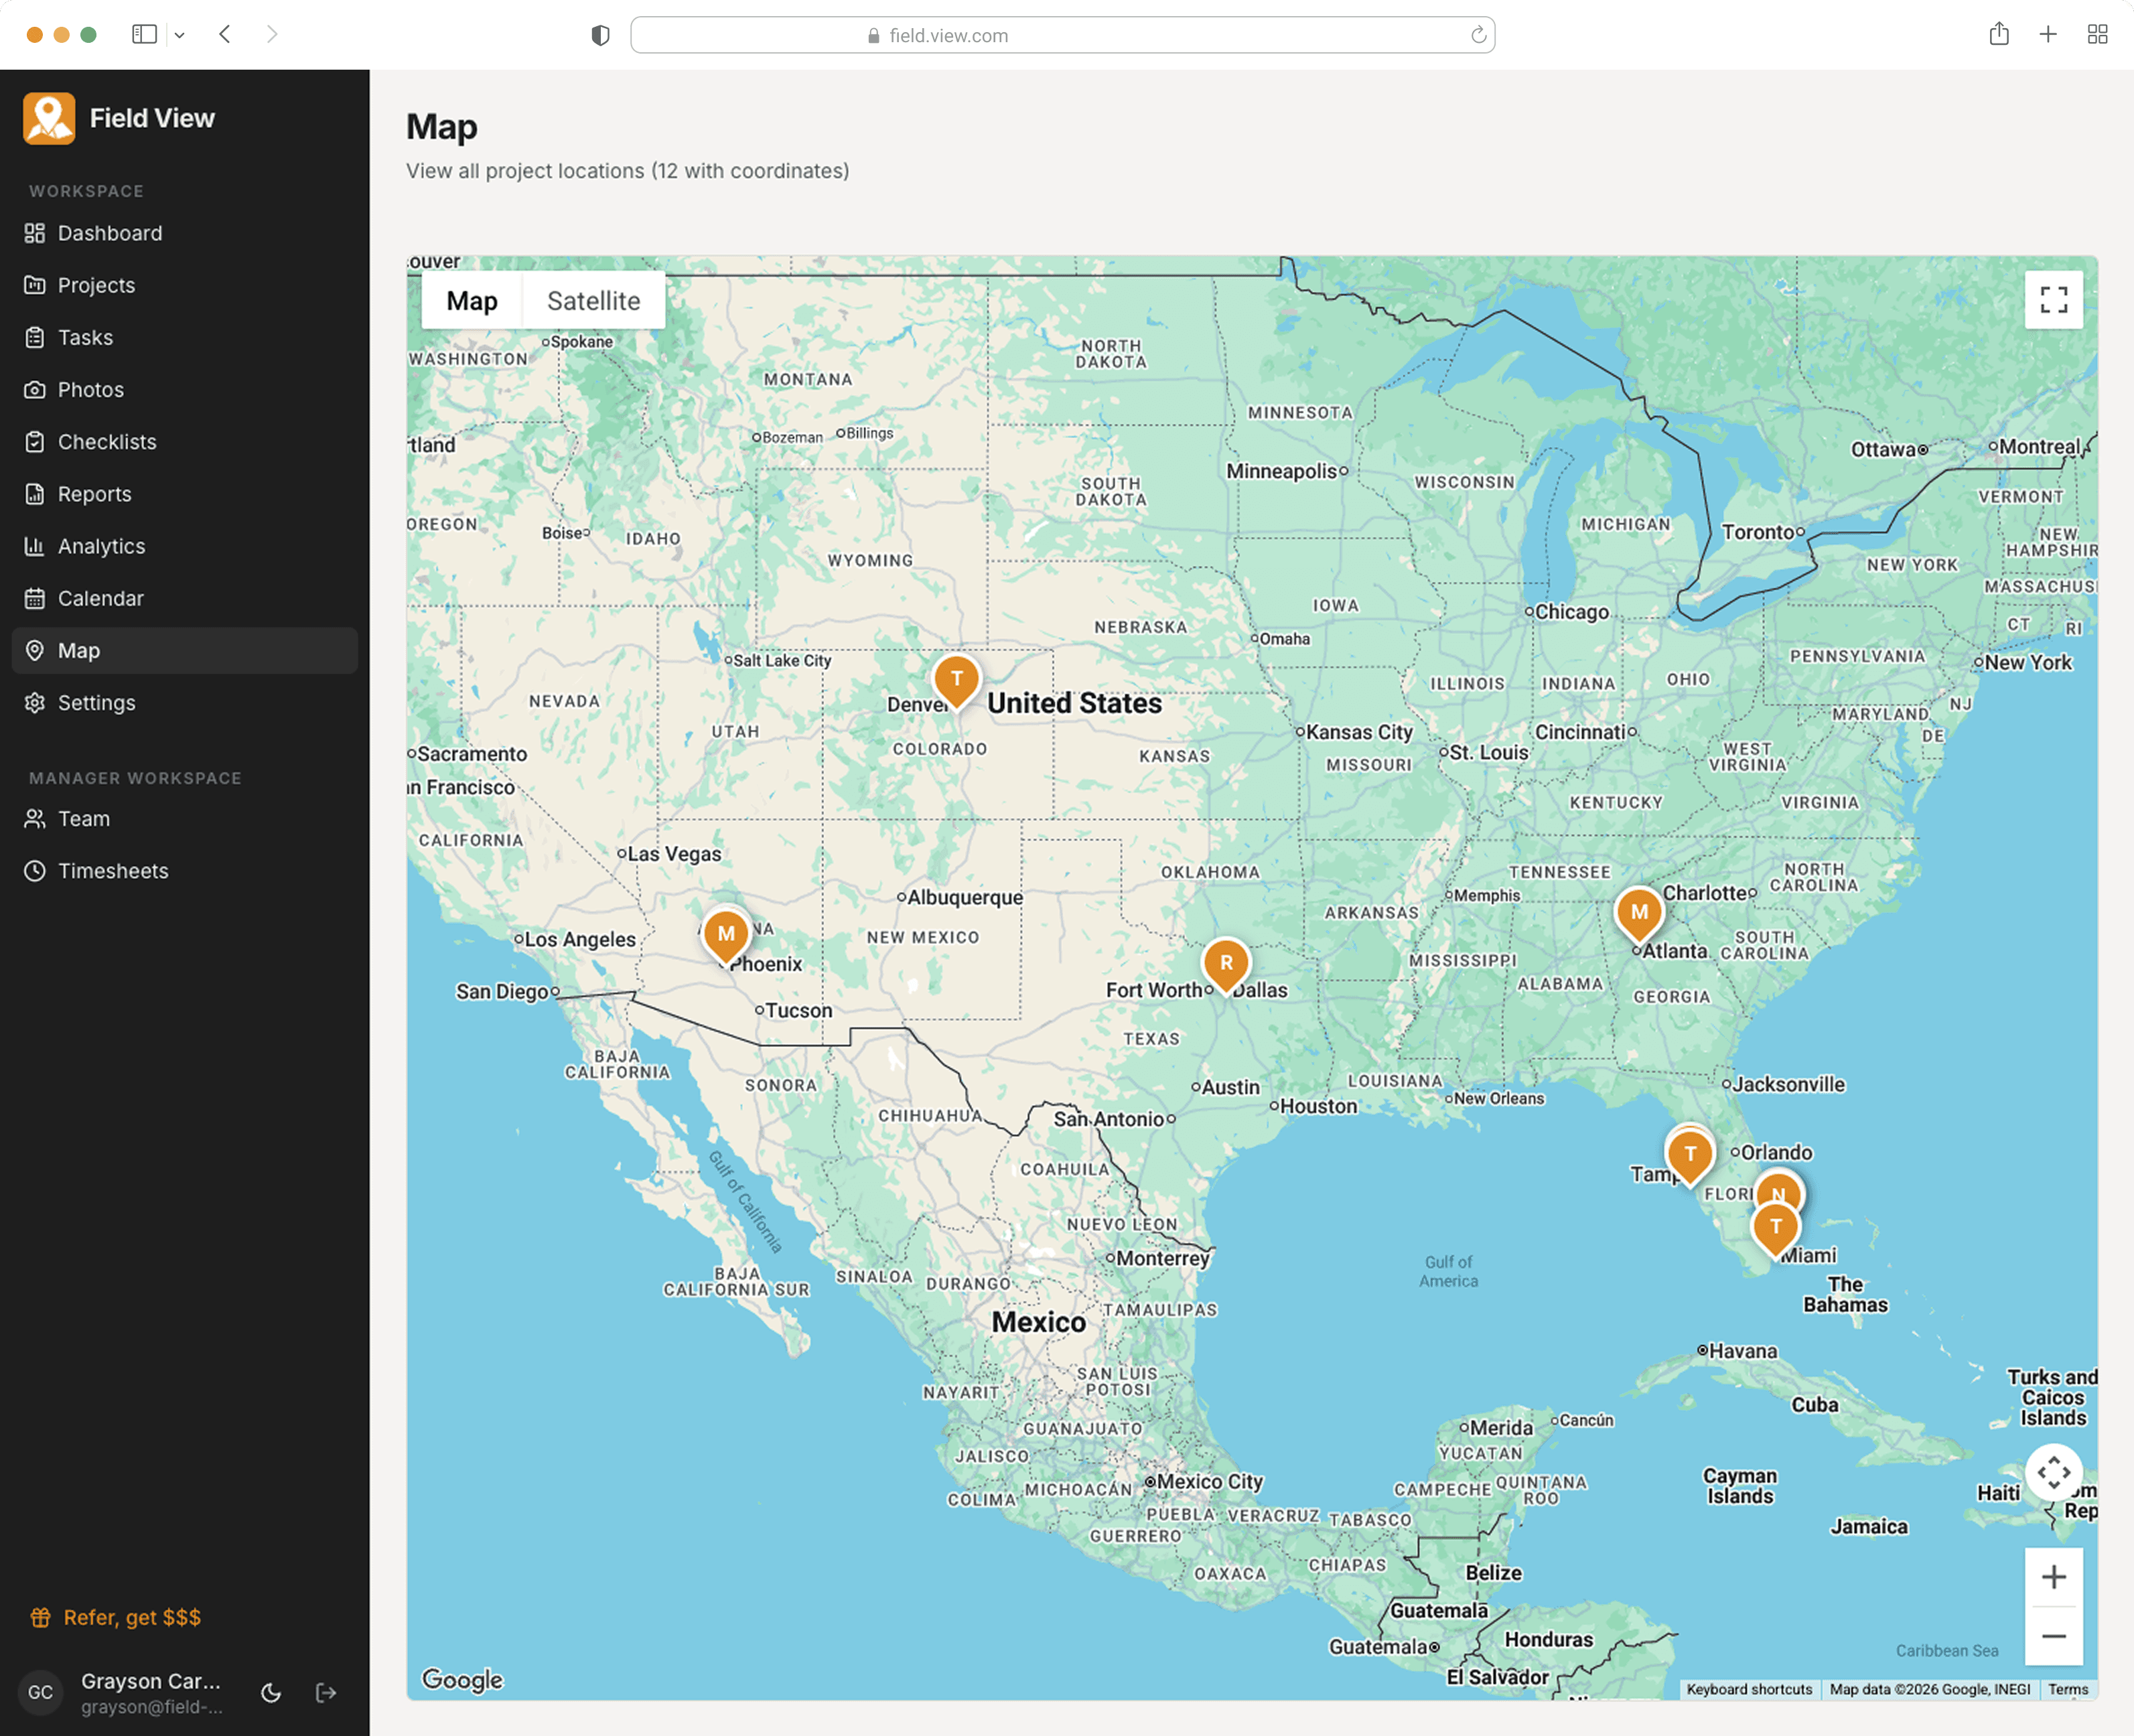Toggle dark mode with the moon icon
The image size is (2134, 1736).
coord(271,1692)
